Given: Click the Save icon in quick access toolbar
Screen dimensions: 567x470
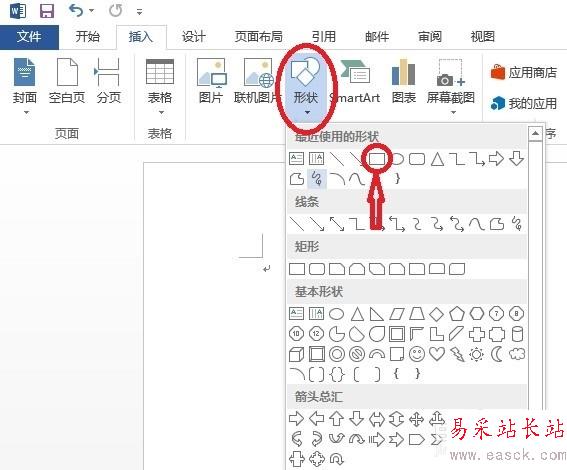Looking at the screenshot, I should coord(47,11).
